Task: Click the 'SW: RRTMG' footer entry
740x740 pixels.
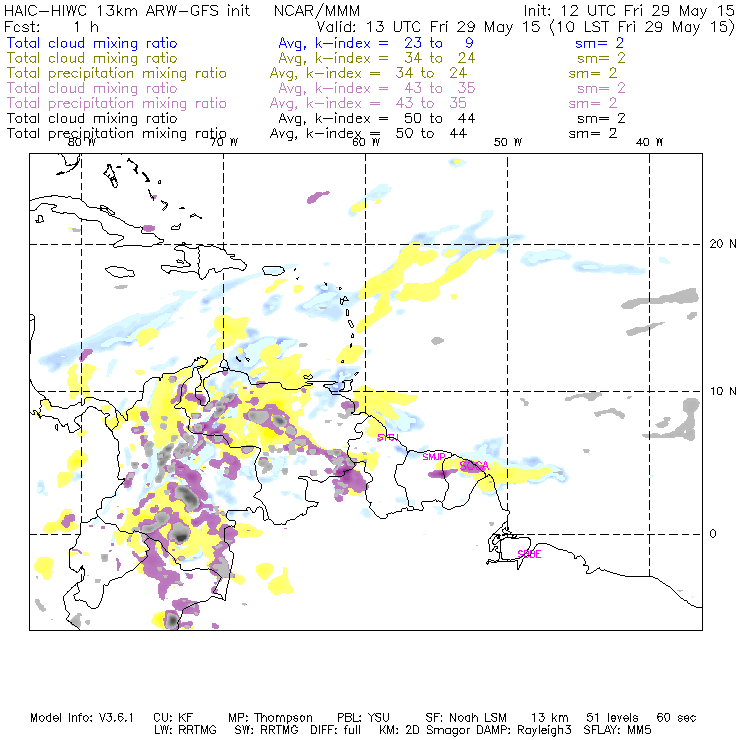Action: [x=266, y=730]
